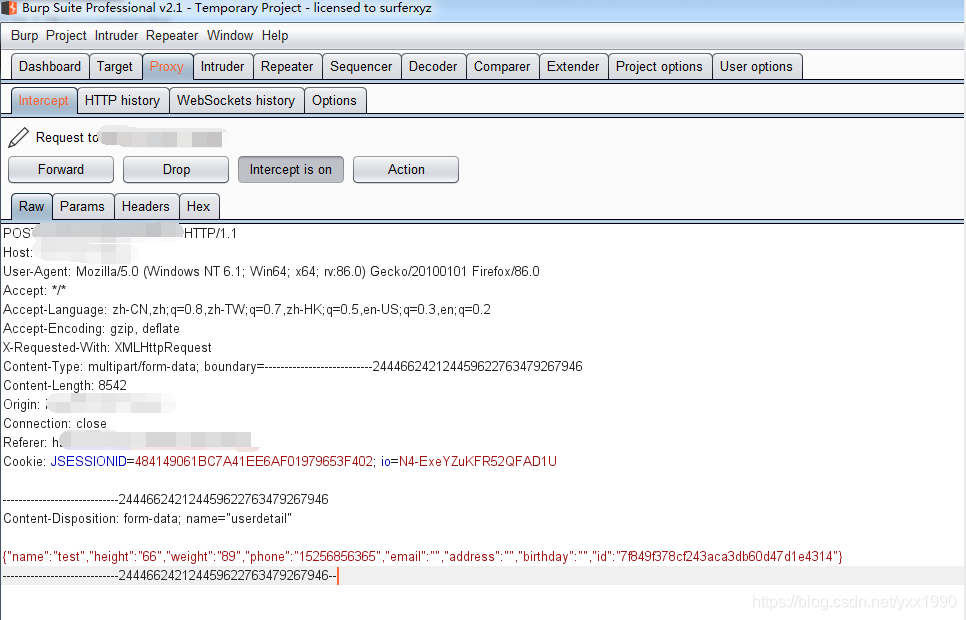Viewport: 966px width, 620px height.
Task: Drop the intercepted request
Action: pos(176,169)
